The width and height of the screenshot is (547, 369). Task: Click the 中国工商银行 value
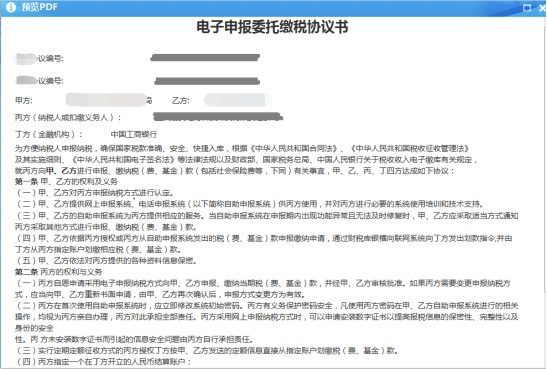[x=134, y=134]
